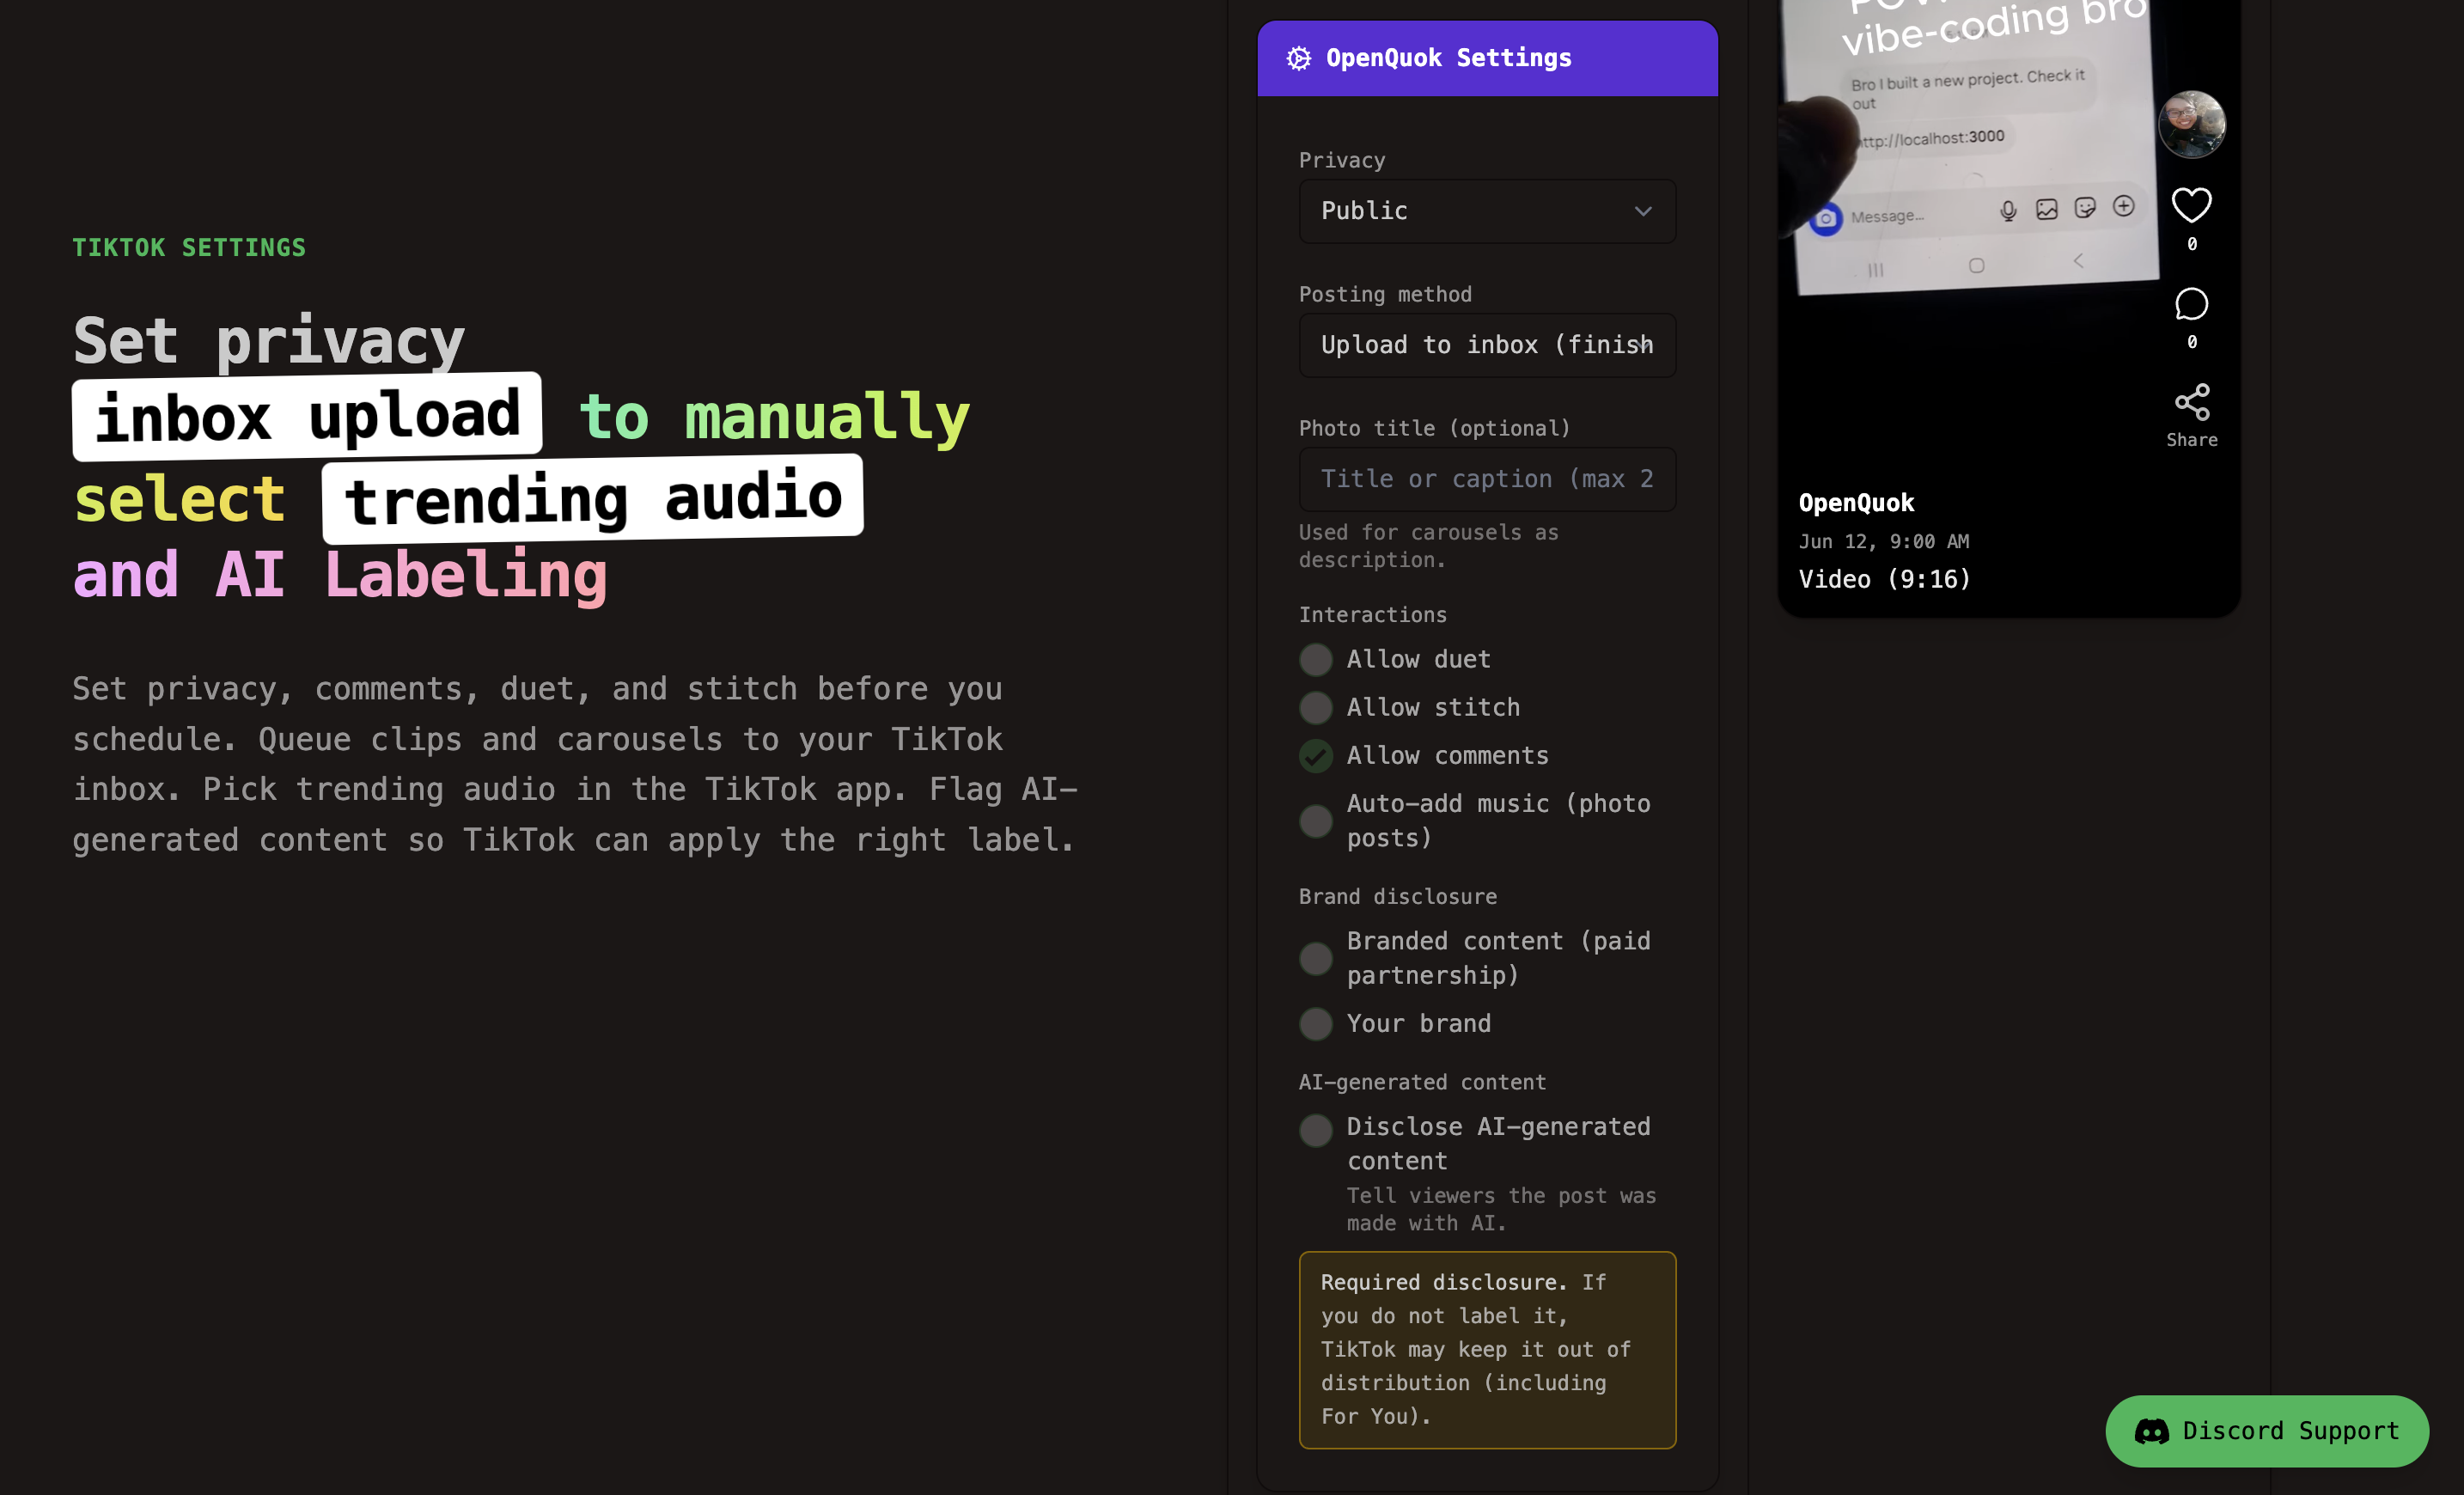Click the Video (9:16) label

(x=1884, y=579)
